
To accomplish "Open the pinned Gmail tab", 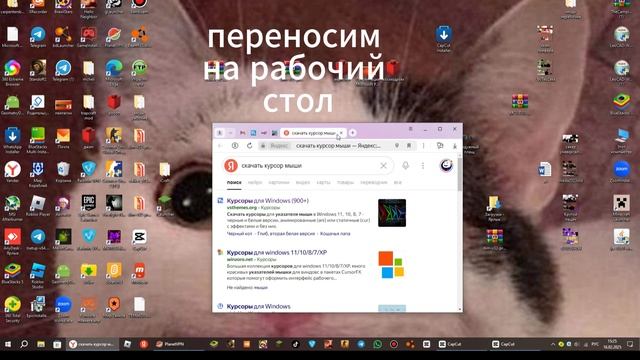I will pos(242,133).
